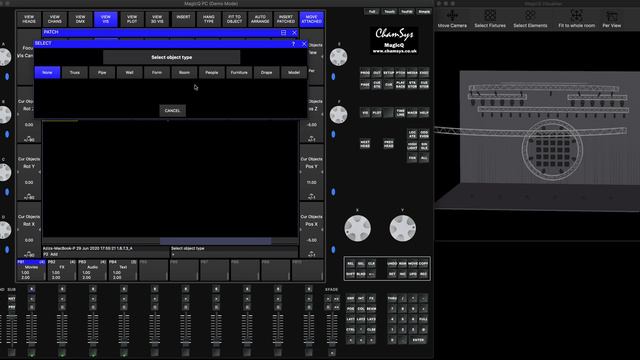Activate Select Fixtures in visualiser toolbar

(x=490, y=19)
